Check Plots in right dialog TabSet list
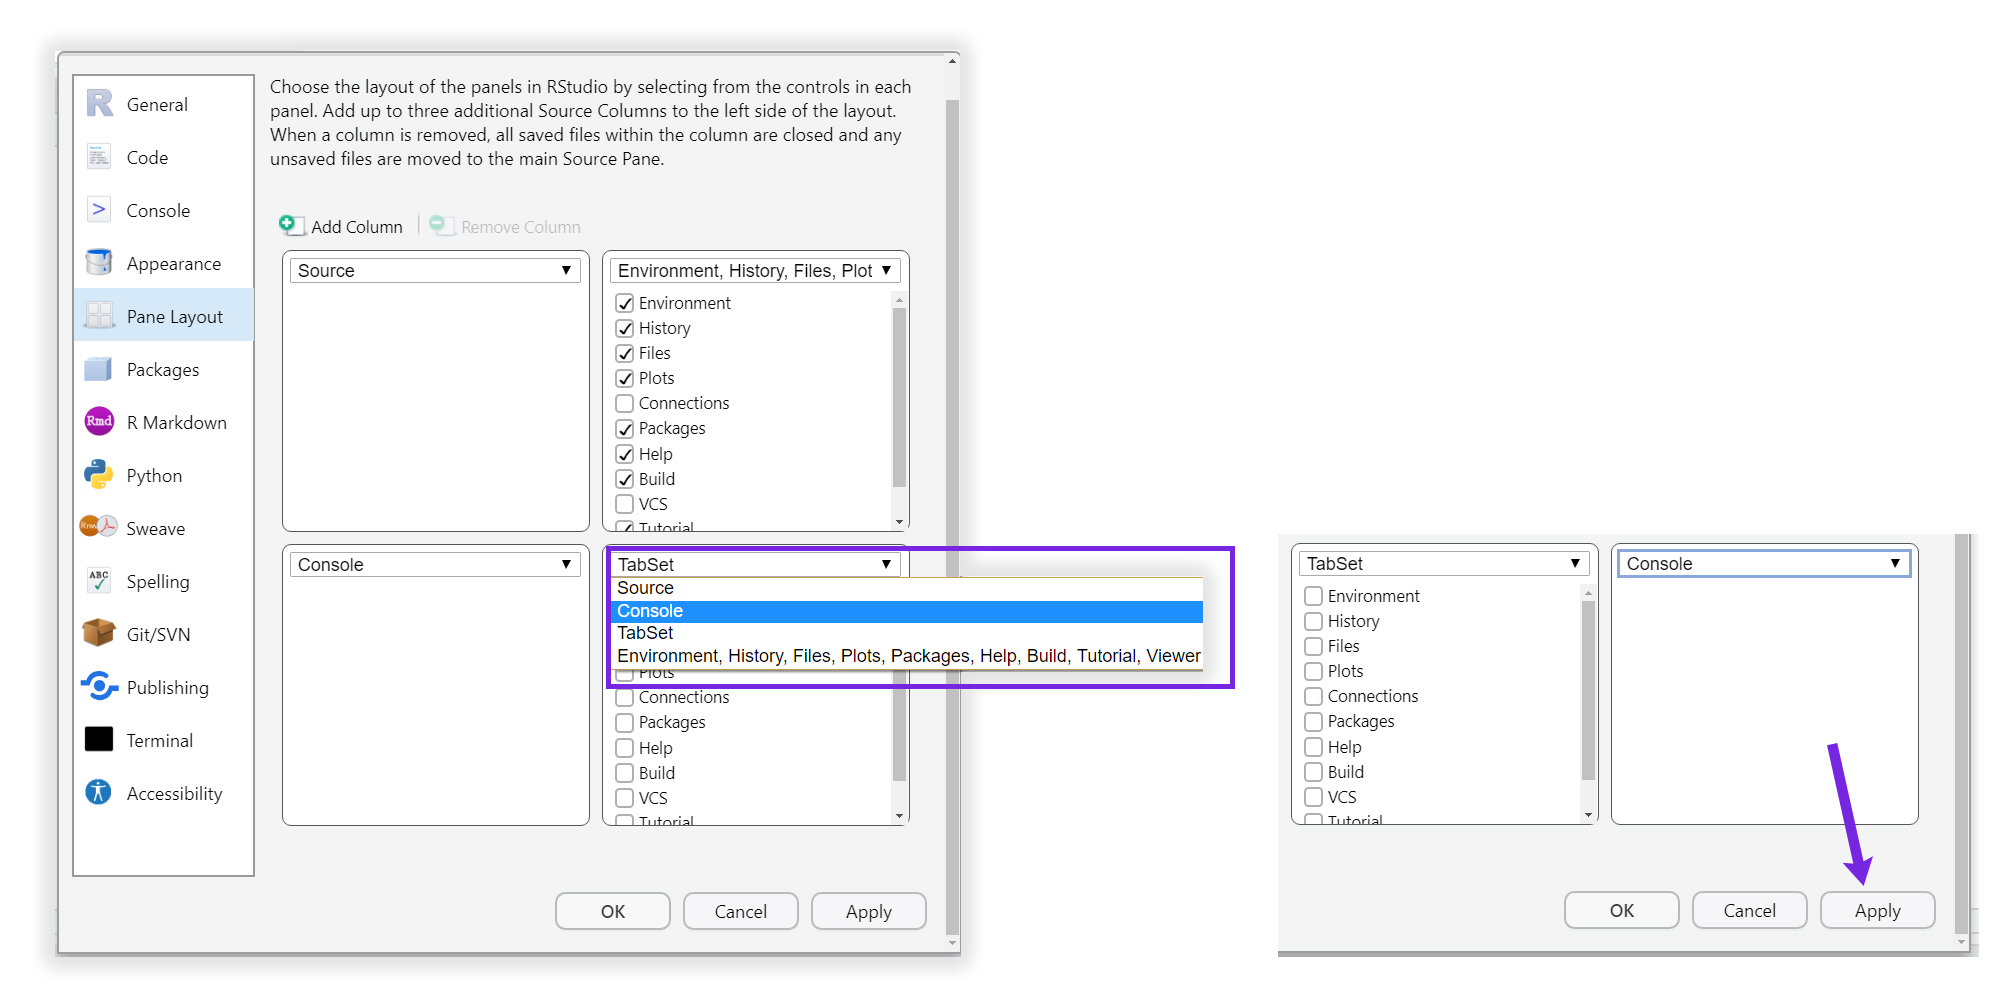 1314,671
